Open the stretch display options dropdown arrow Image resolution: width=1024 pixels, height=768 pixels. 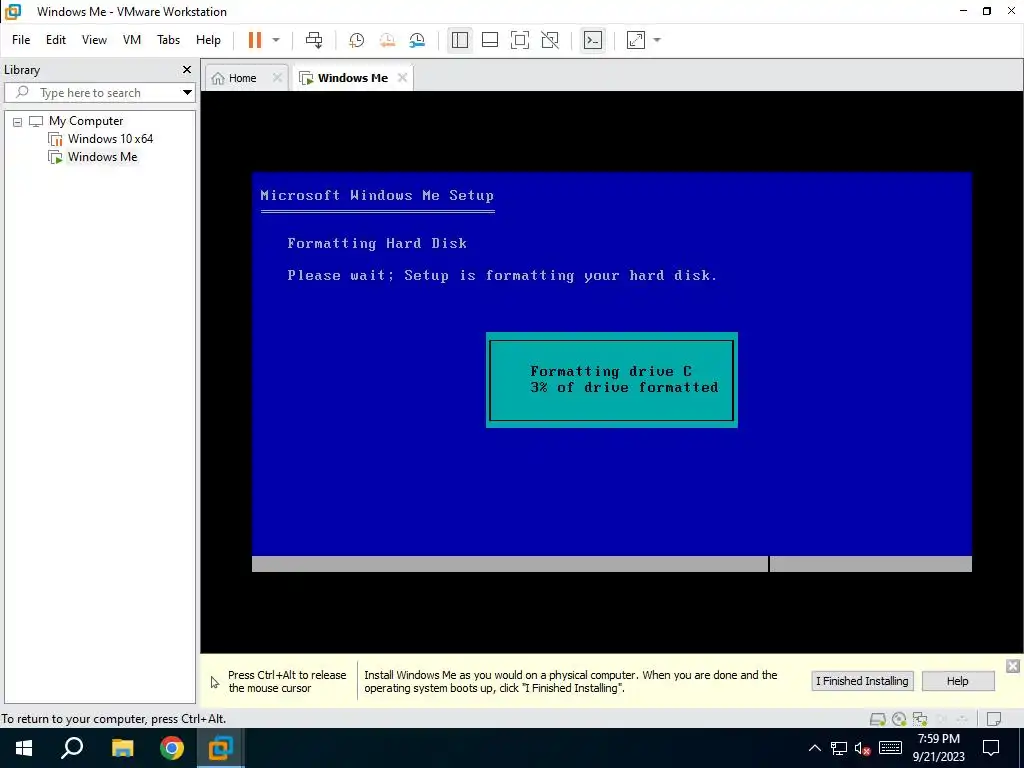tap(657, 40)
